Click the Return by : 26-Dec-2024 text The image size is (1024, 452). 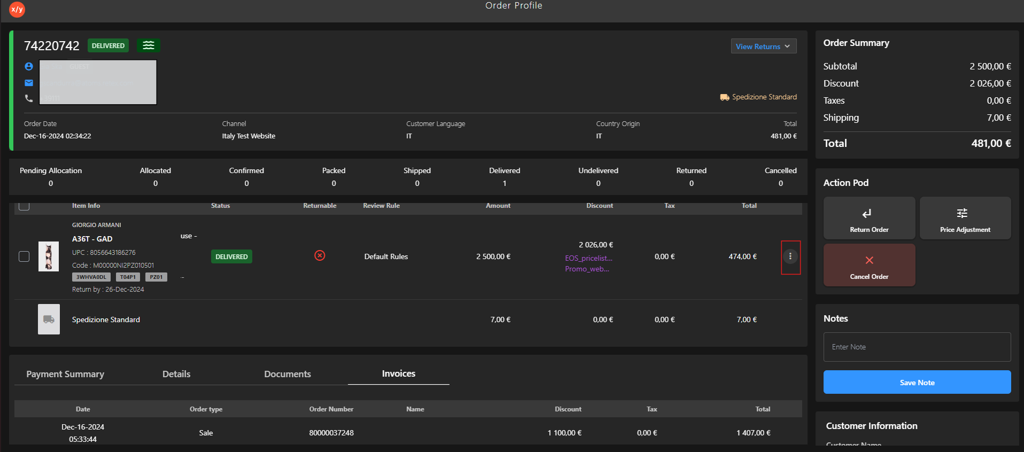click(108, 289)
